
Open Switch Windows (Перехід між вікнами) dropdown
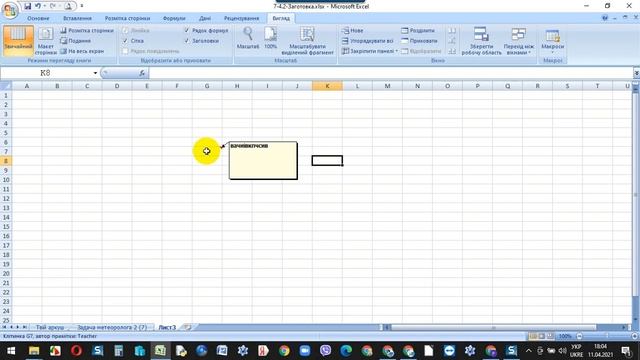pyautogui.click(x=518, y=40)
